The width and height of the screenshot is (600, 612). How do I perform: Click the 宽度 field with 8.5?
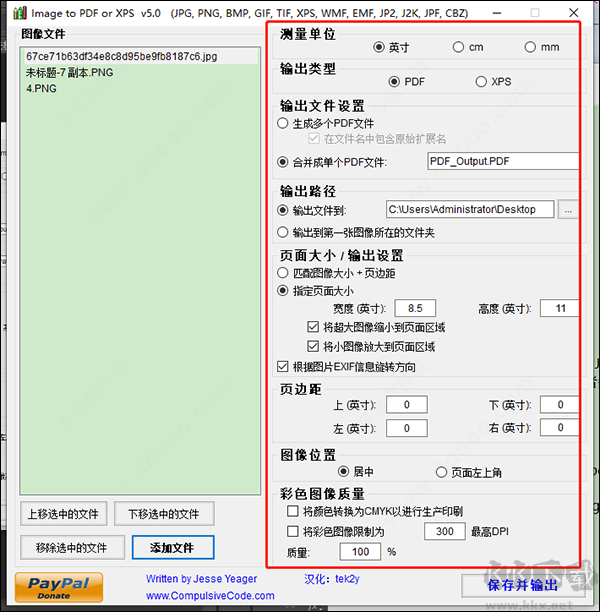coord(415,308)
